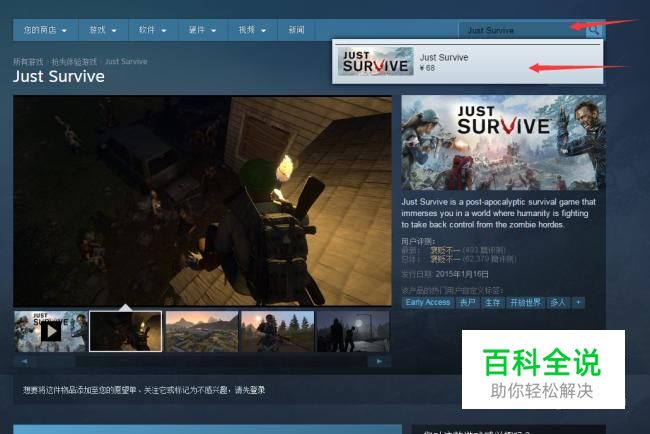This screenshot has height=434, width=650.
Task: Click the 登录 link in wishlist notice
Action: 257,390
